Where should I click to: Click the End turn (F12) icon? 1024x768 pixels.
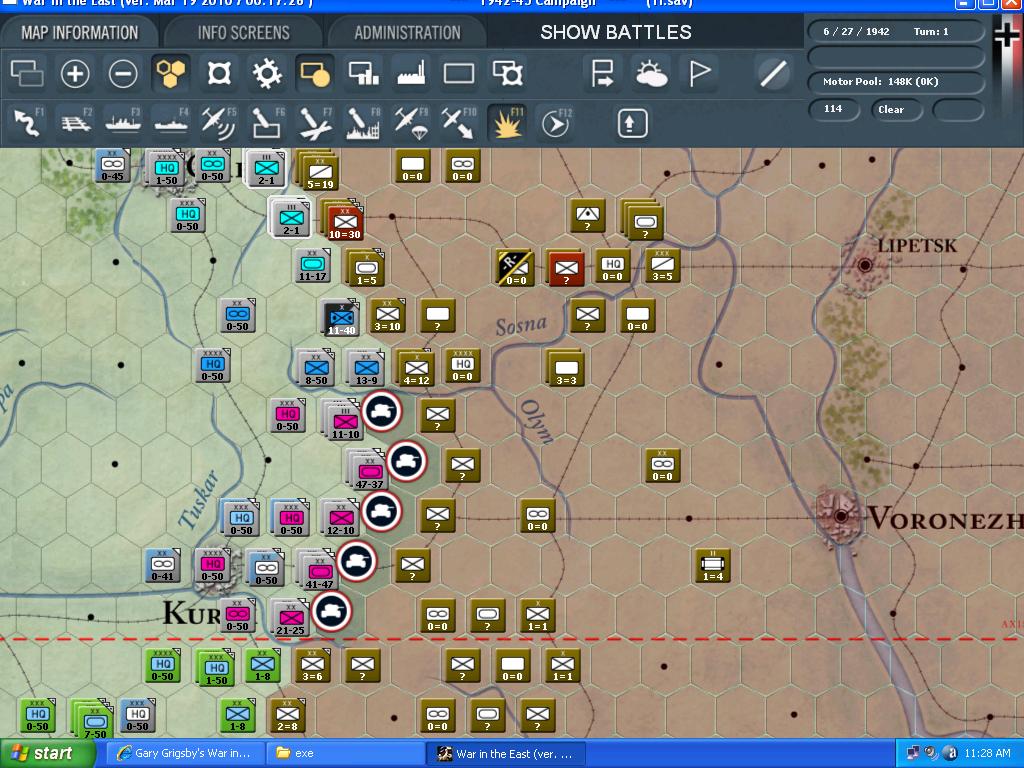click(x=555, y=123)
